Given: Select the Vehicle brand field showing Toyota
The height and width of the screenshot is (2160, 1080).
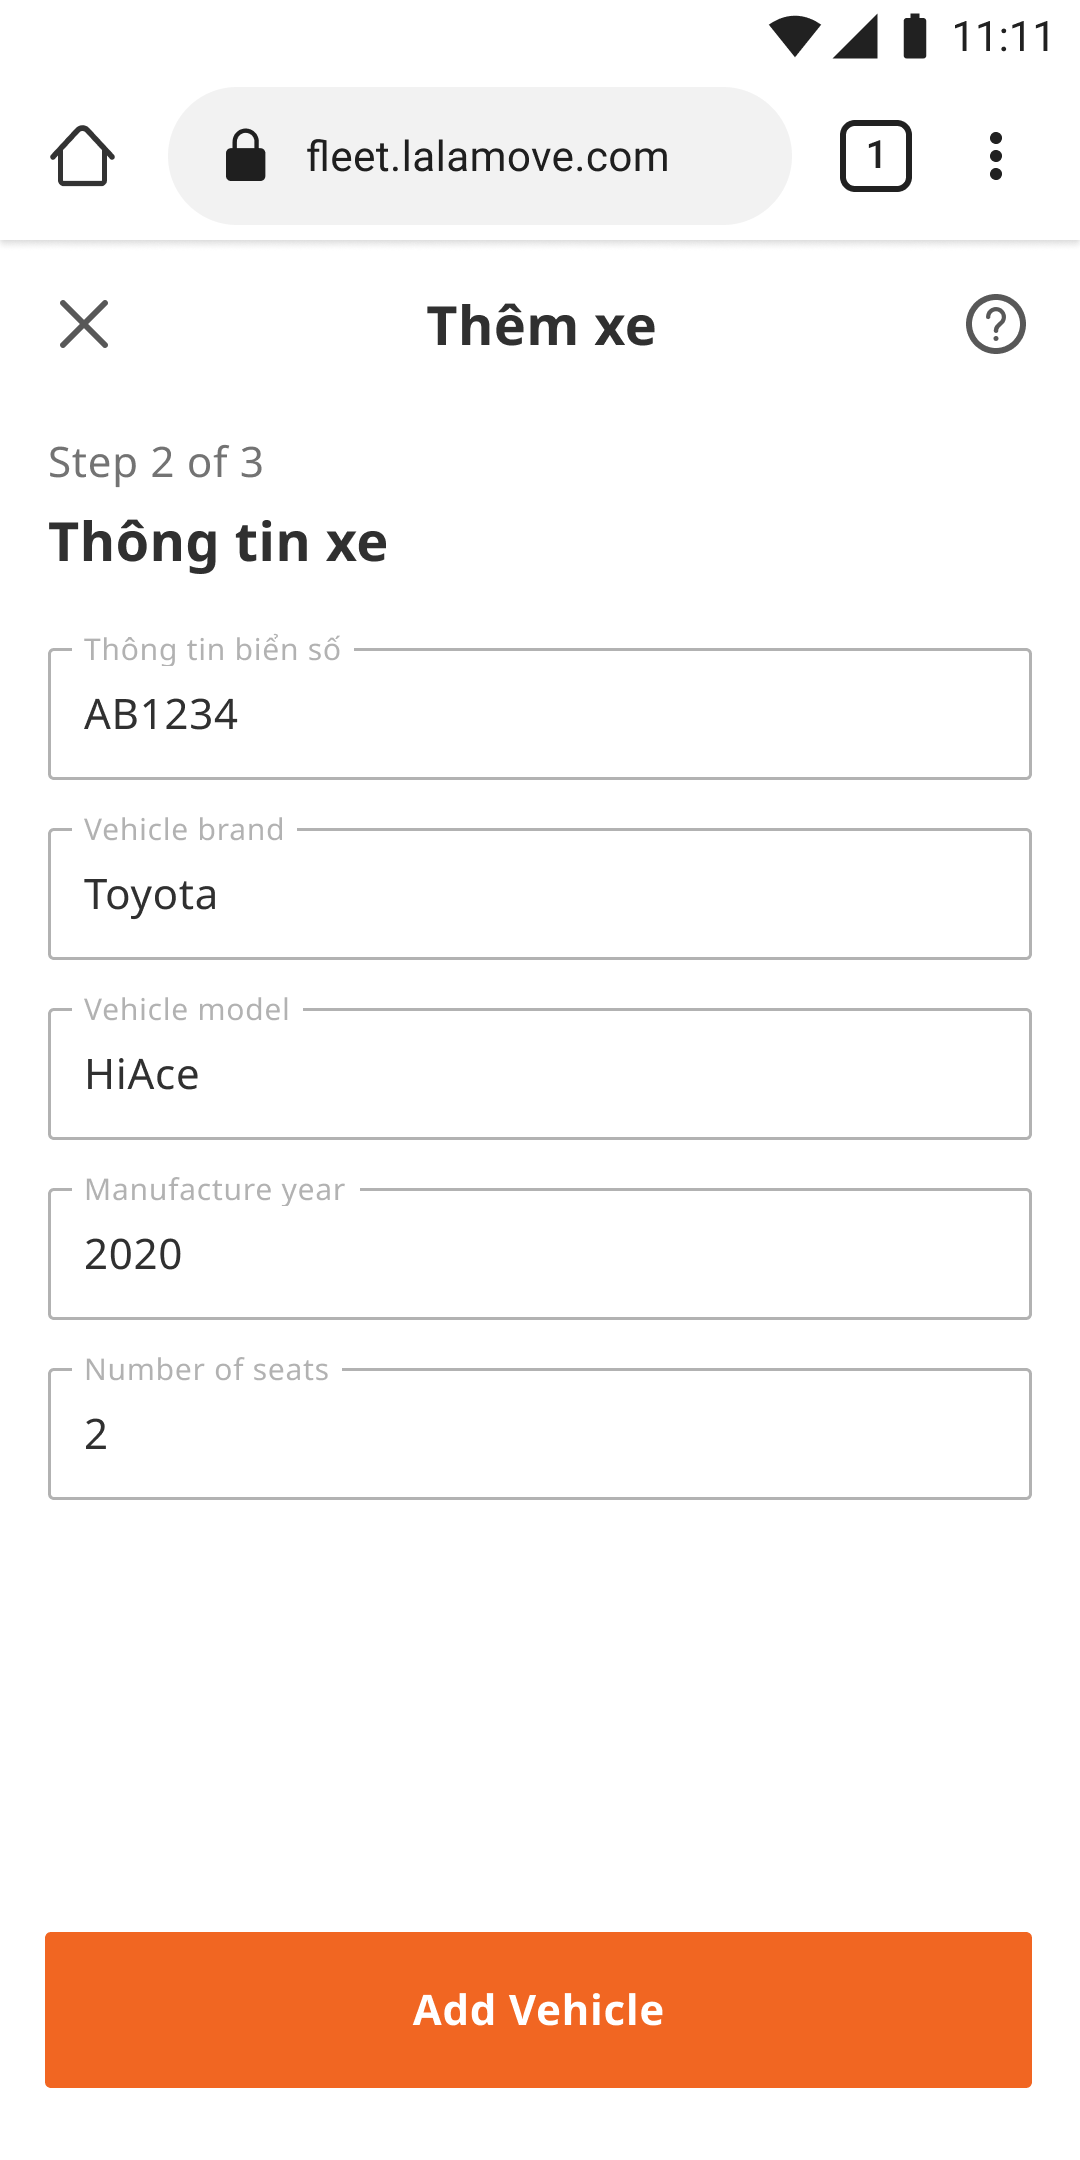Looking at the screenshot, I should [x=540, y=894].
